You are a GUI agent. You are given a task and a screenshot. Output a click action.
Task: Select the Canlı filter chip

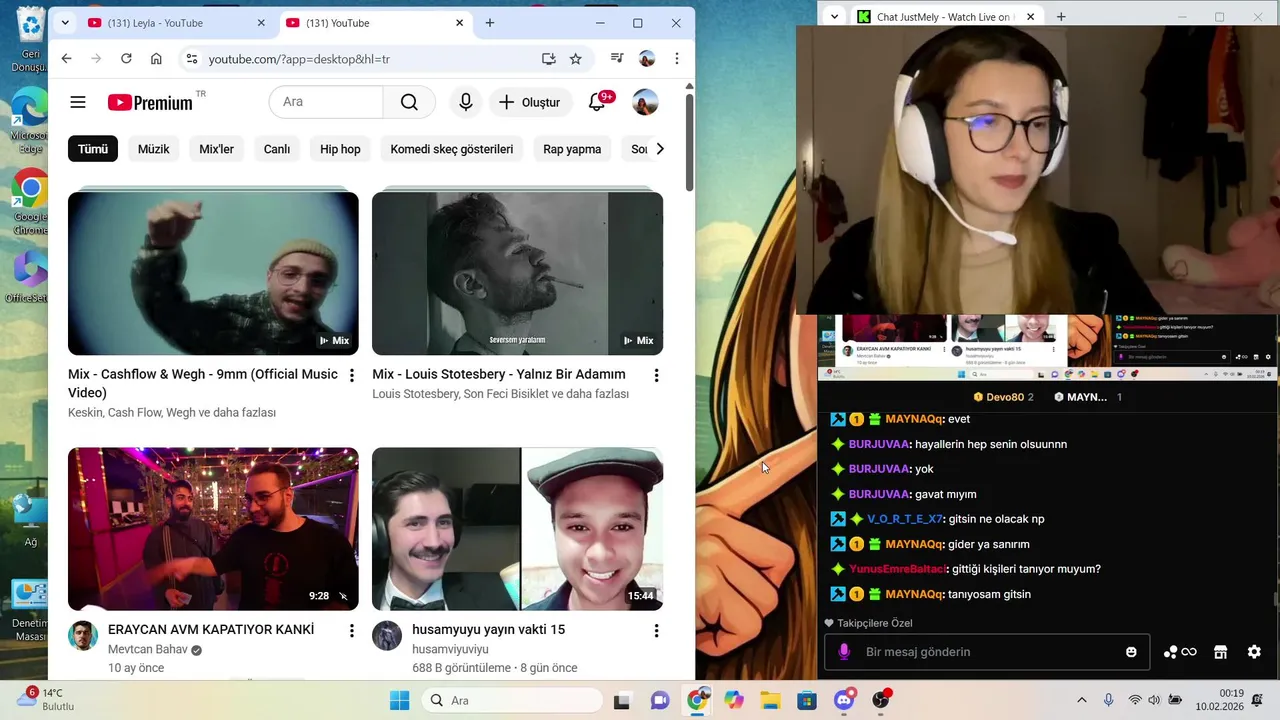(x=277, y=149)
